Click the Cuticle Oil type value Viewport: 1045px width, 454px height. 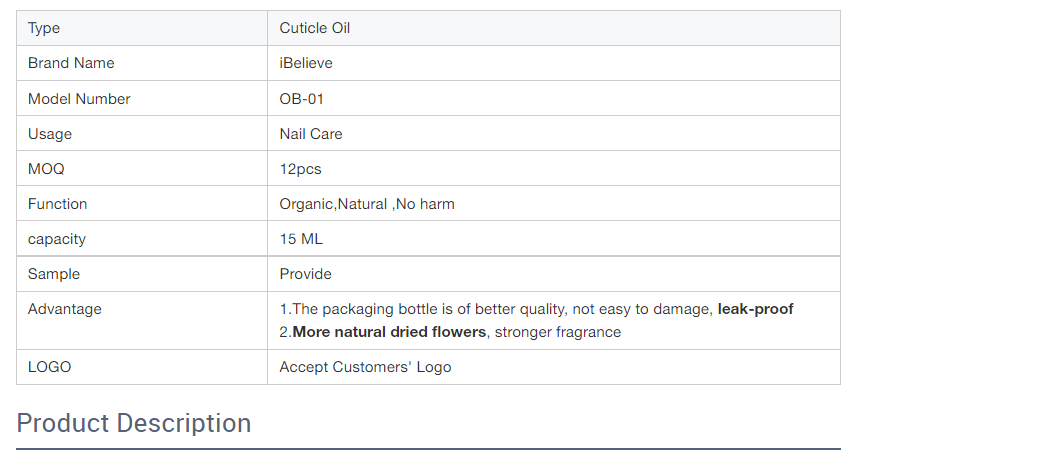[x=315, y=28]
